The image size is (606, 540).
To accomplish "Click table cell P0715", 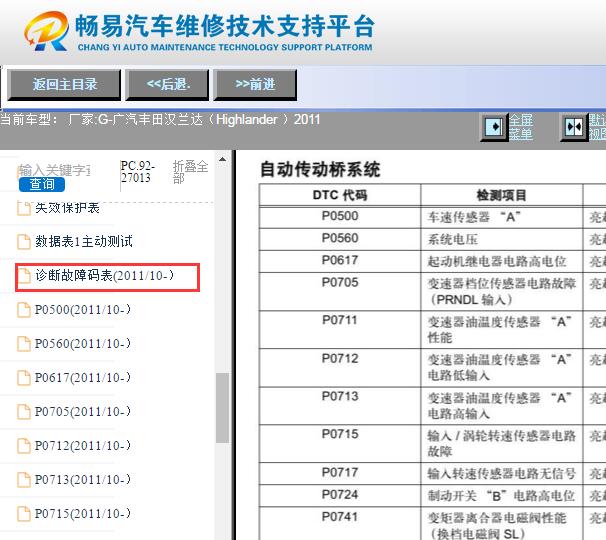I will tap(340, 443).
